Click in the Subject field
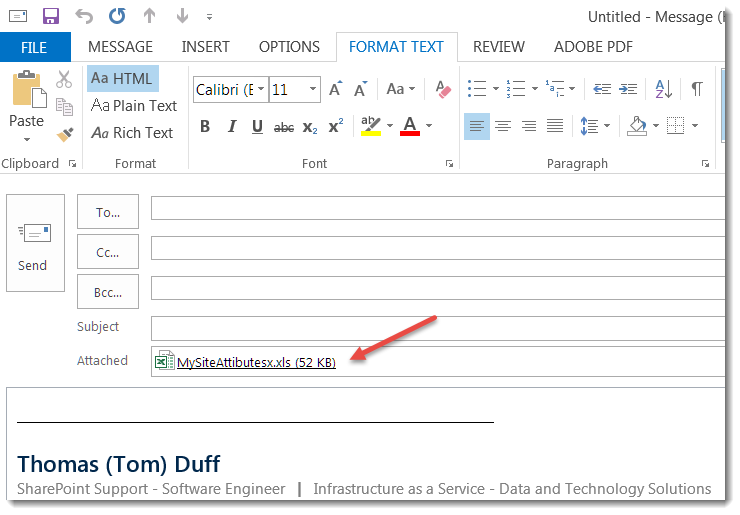740x515 pixels. [438, 328]
